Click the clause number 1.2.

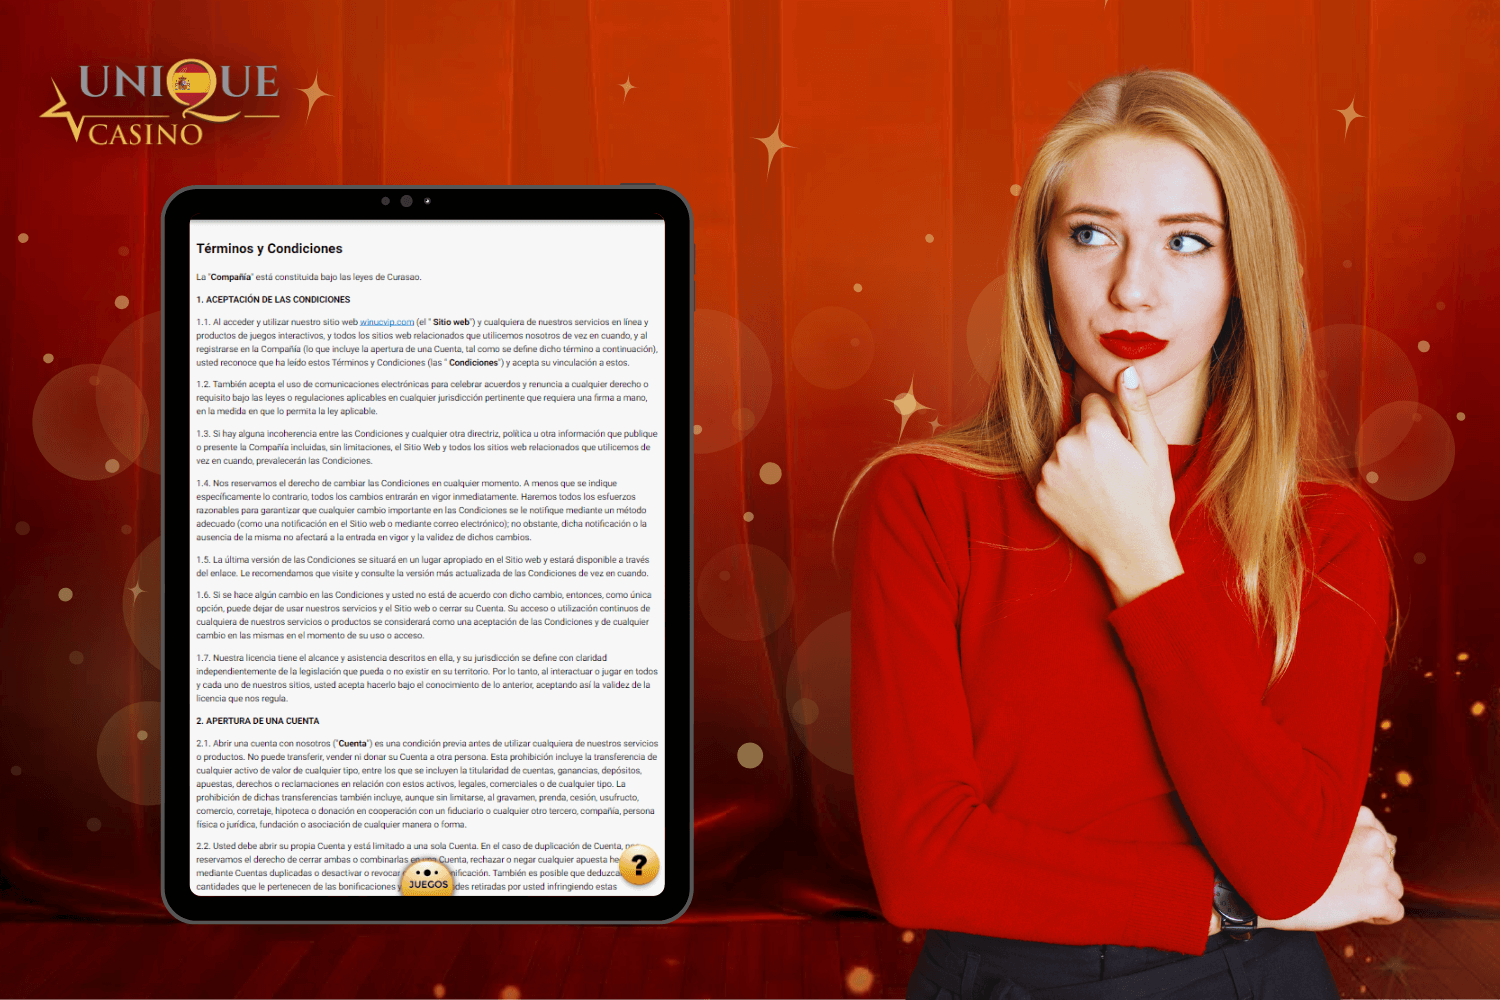pyautogui.click(x=203, y=384)
